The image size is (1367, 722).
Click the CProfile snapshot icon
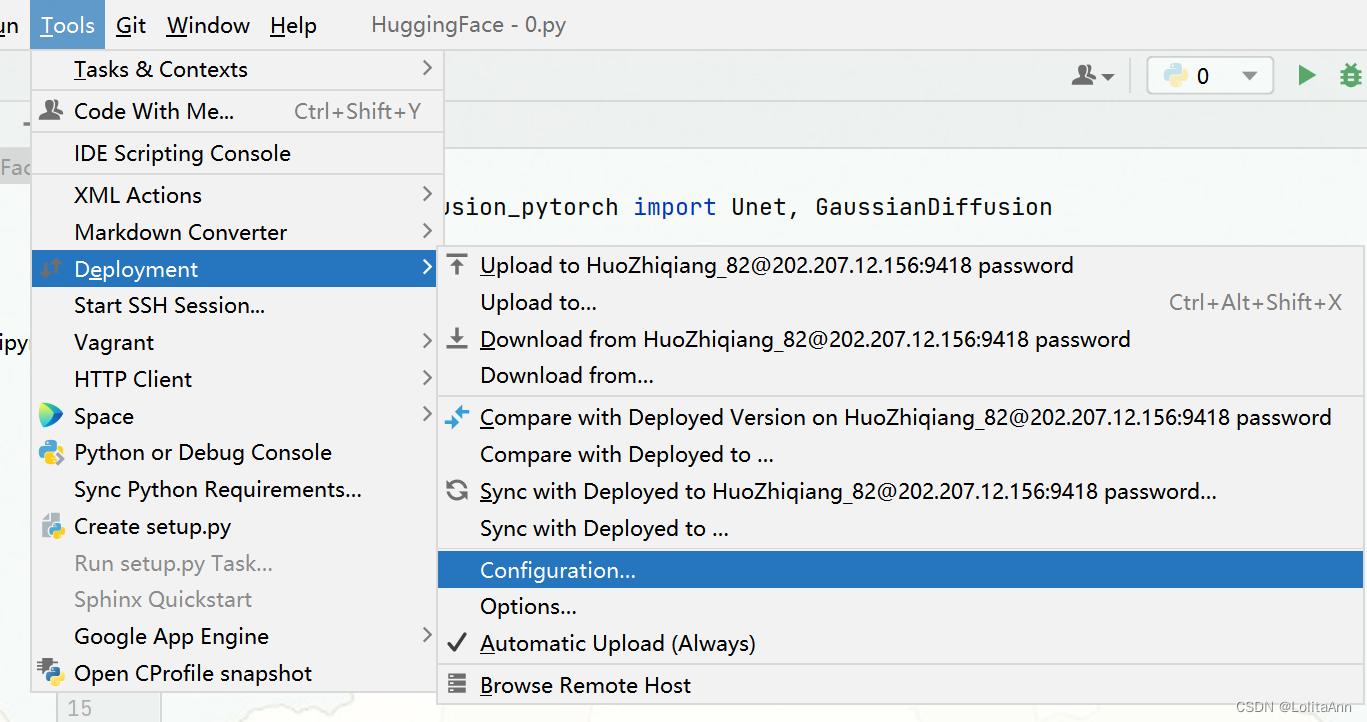[51, 671]
